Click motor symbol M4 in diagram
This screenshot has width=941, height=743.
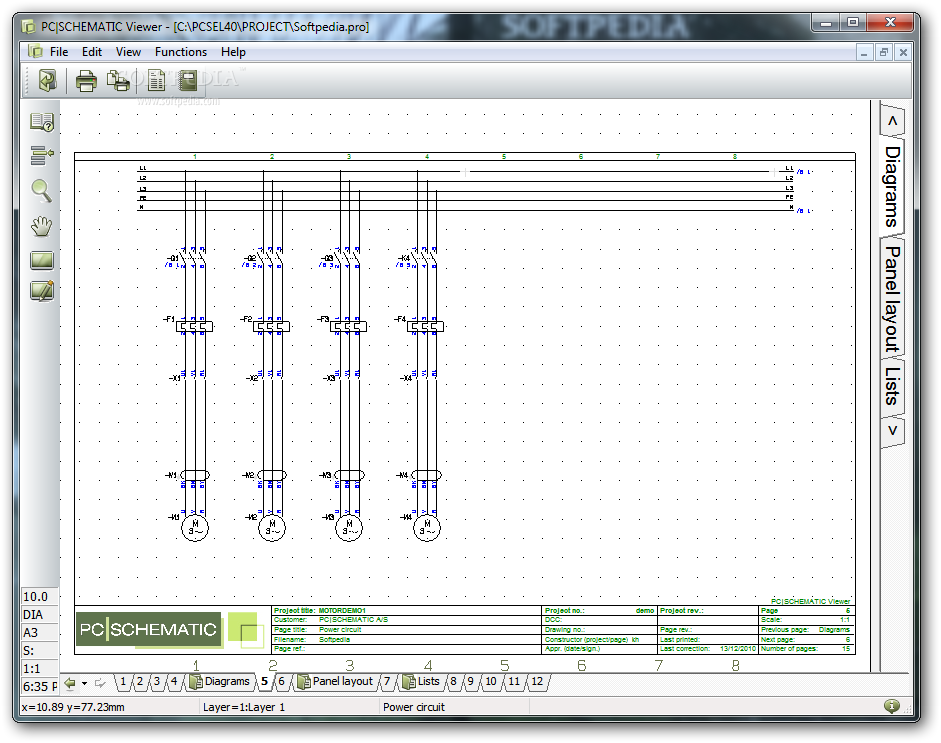pos(427,528)
